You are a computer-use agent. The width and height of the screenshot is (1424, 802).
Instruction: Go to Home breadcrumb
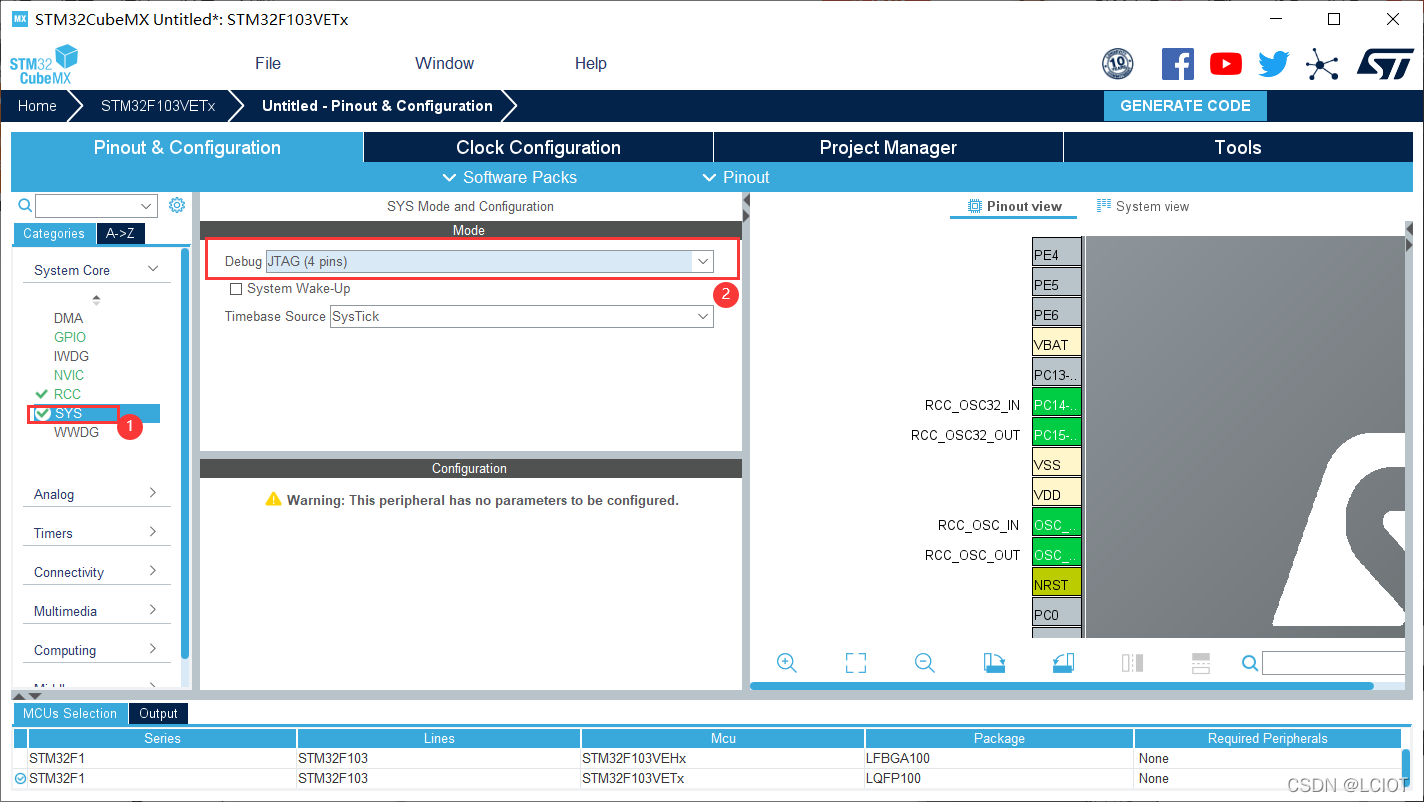(x=37, y=106)
